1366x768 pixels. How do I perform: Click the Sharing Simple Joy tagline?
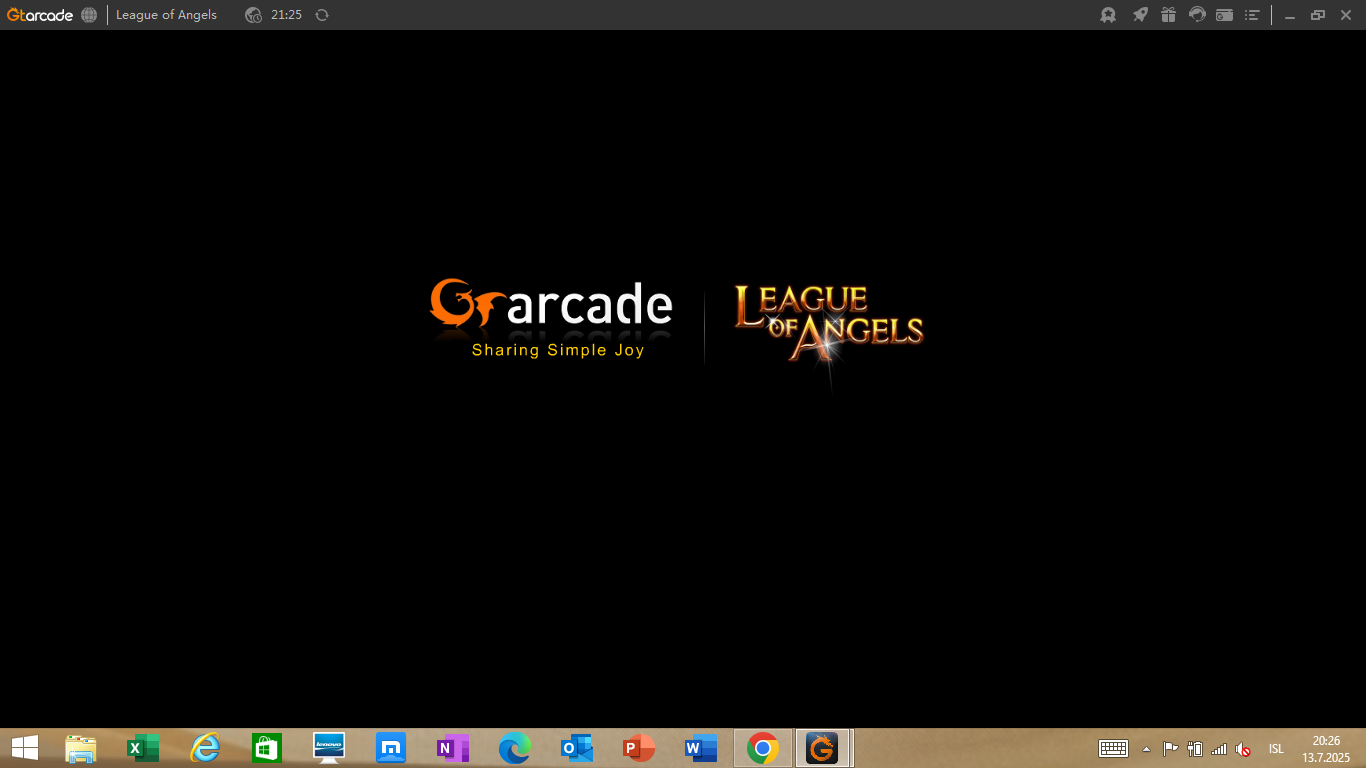click(x=558, y=350)
